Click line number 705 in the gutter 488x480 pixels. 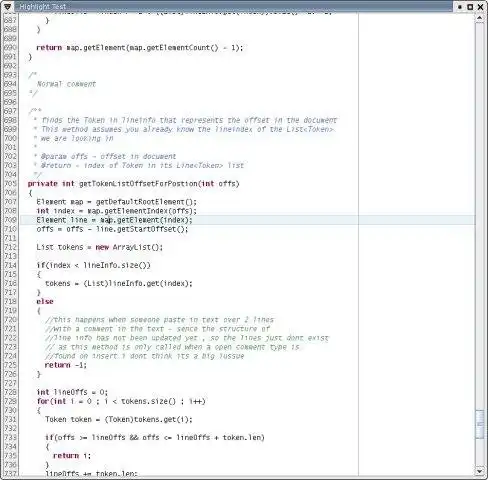[10, 184]
